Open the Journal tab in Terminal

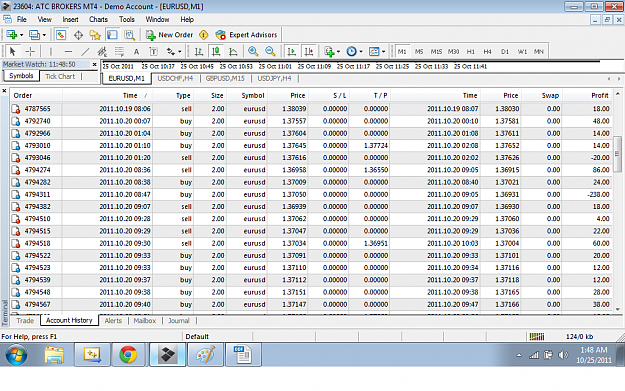pos(179,321)
